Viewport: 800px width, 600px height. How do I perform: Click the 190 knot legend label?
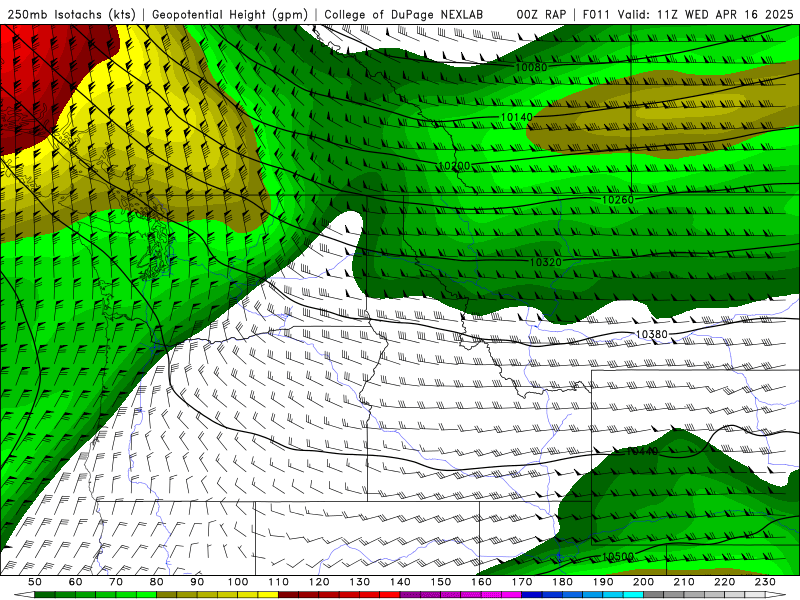pos(604,582)
